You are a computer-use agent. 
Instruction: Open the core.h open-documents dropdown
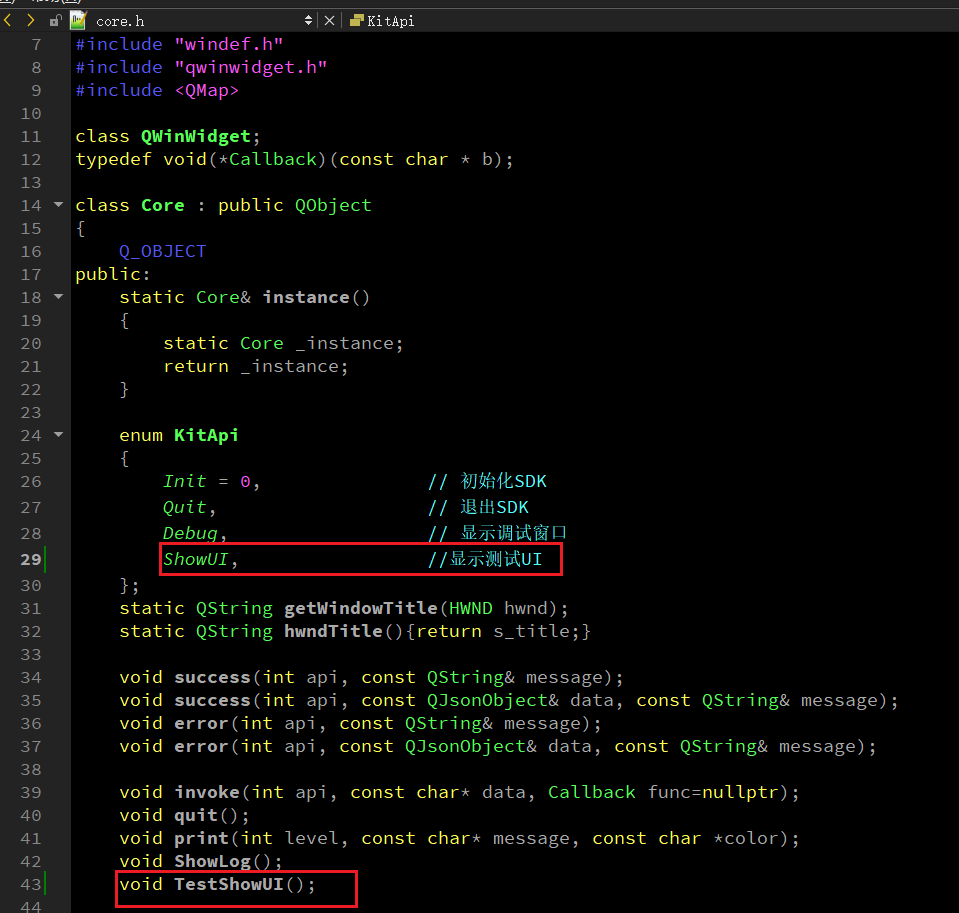pos(308,21)
